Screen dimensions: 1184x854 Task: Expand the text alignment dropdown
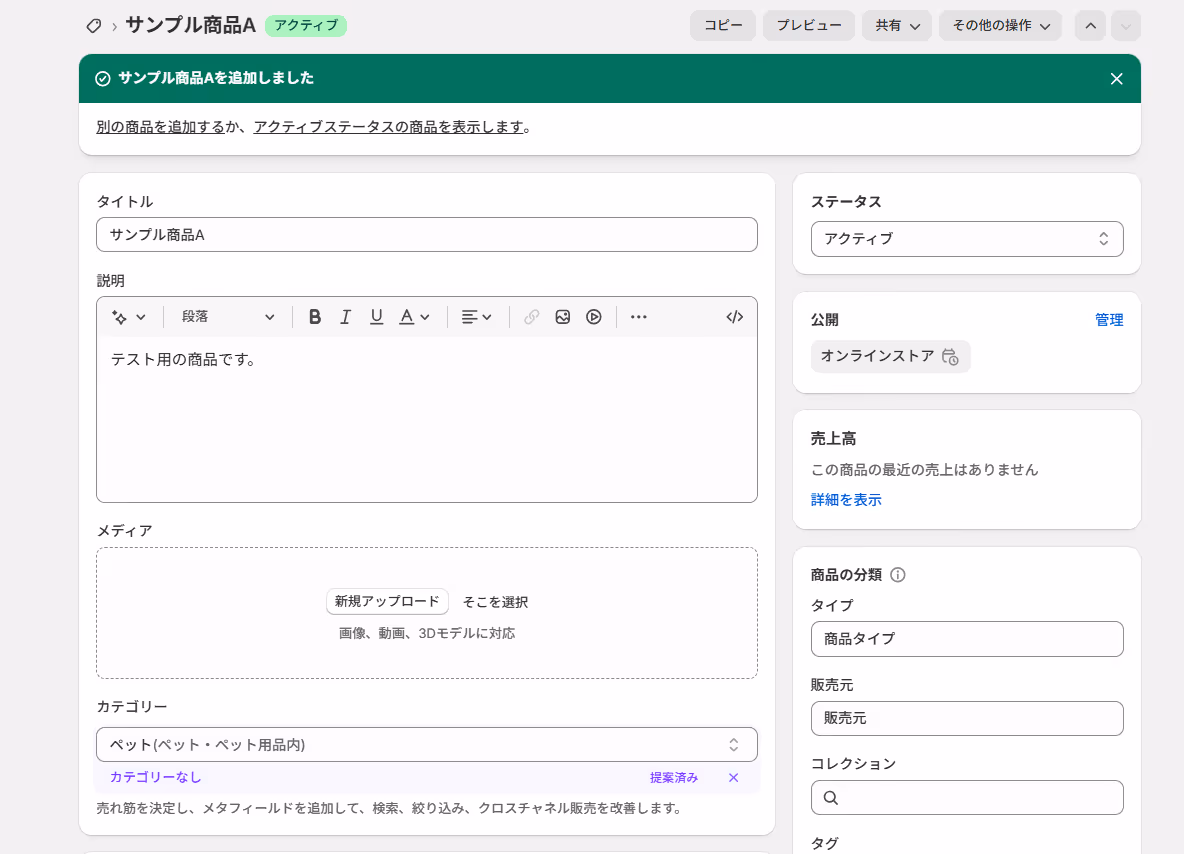(476, 317)
